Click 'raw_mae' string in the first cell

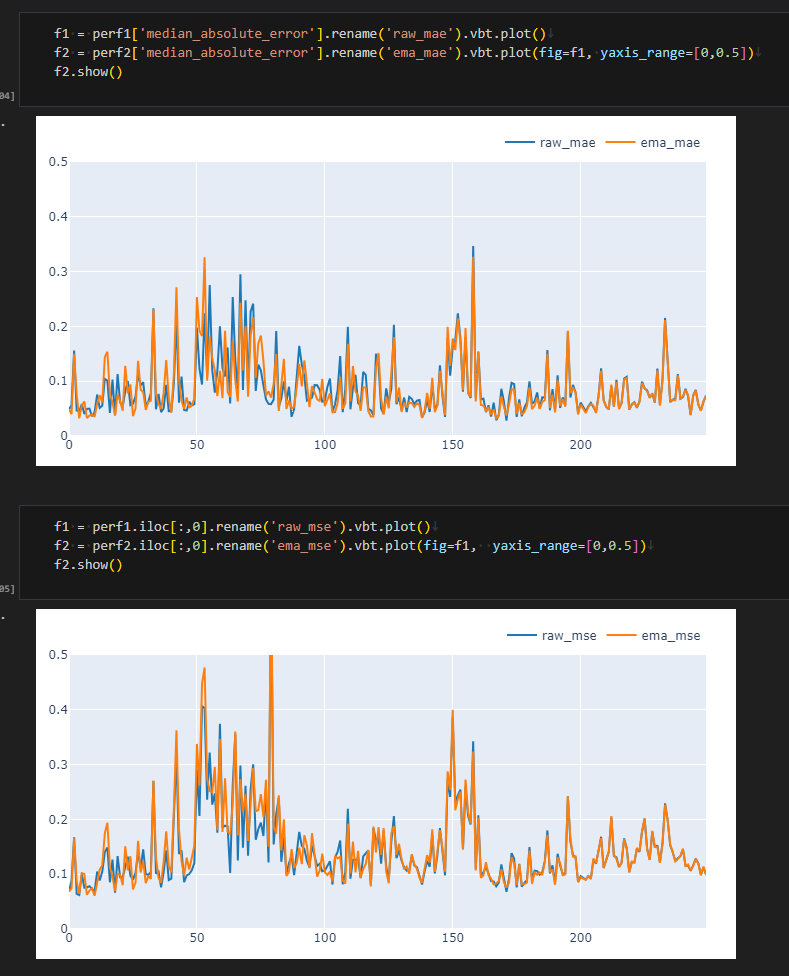(x=419, y=34)
